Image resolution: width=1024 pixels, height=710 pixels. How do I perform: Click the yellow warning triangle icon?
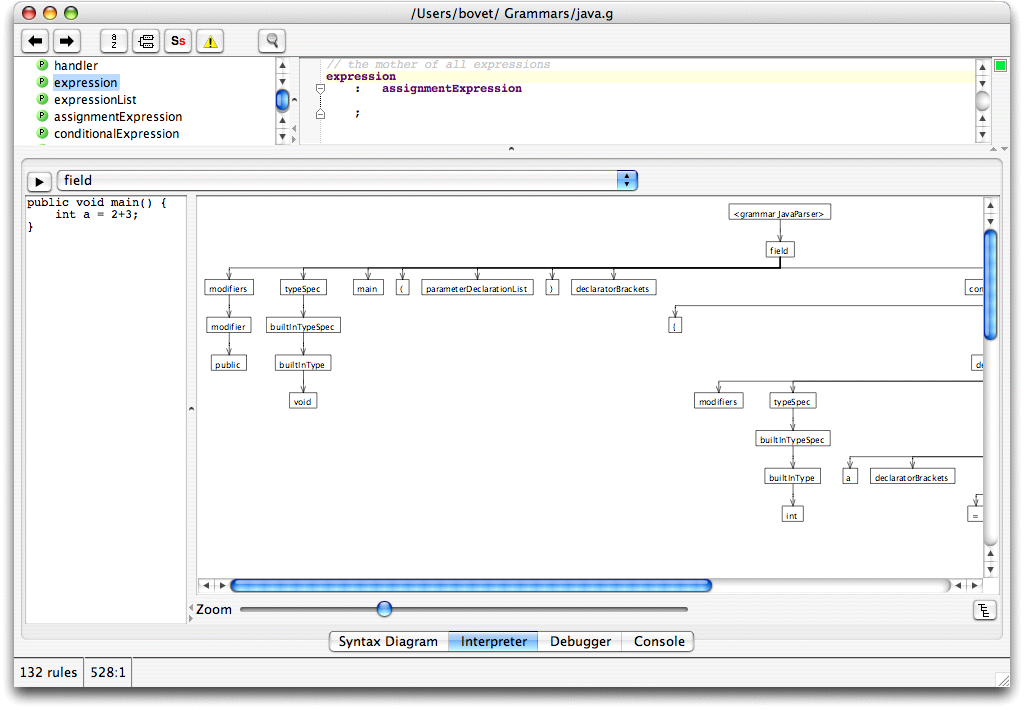210,41
